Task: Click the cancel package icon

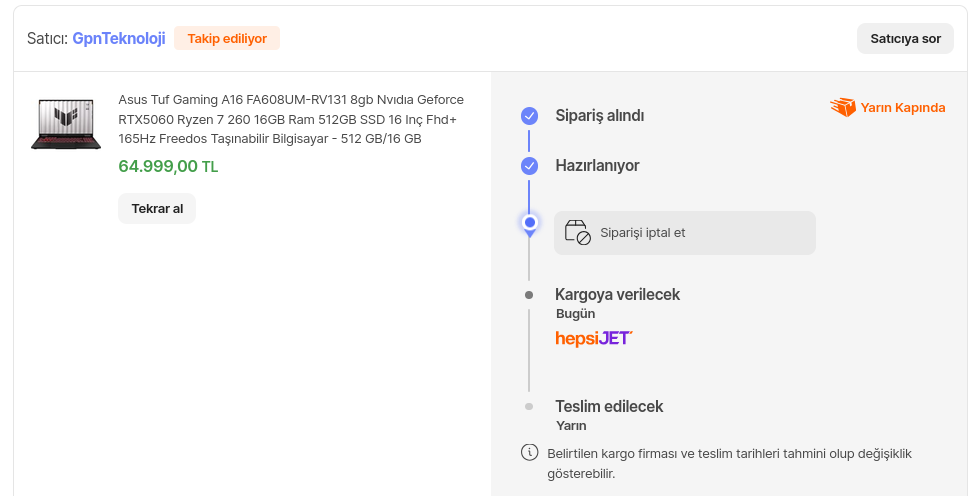Action: [x=578, y=232]
